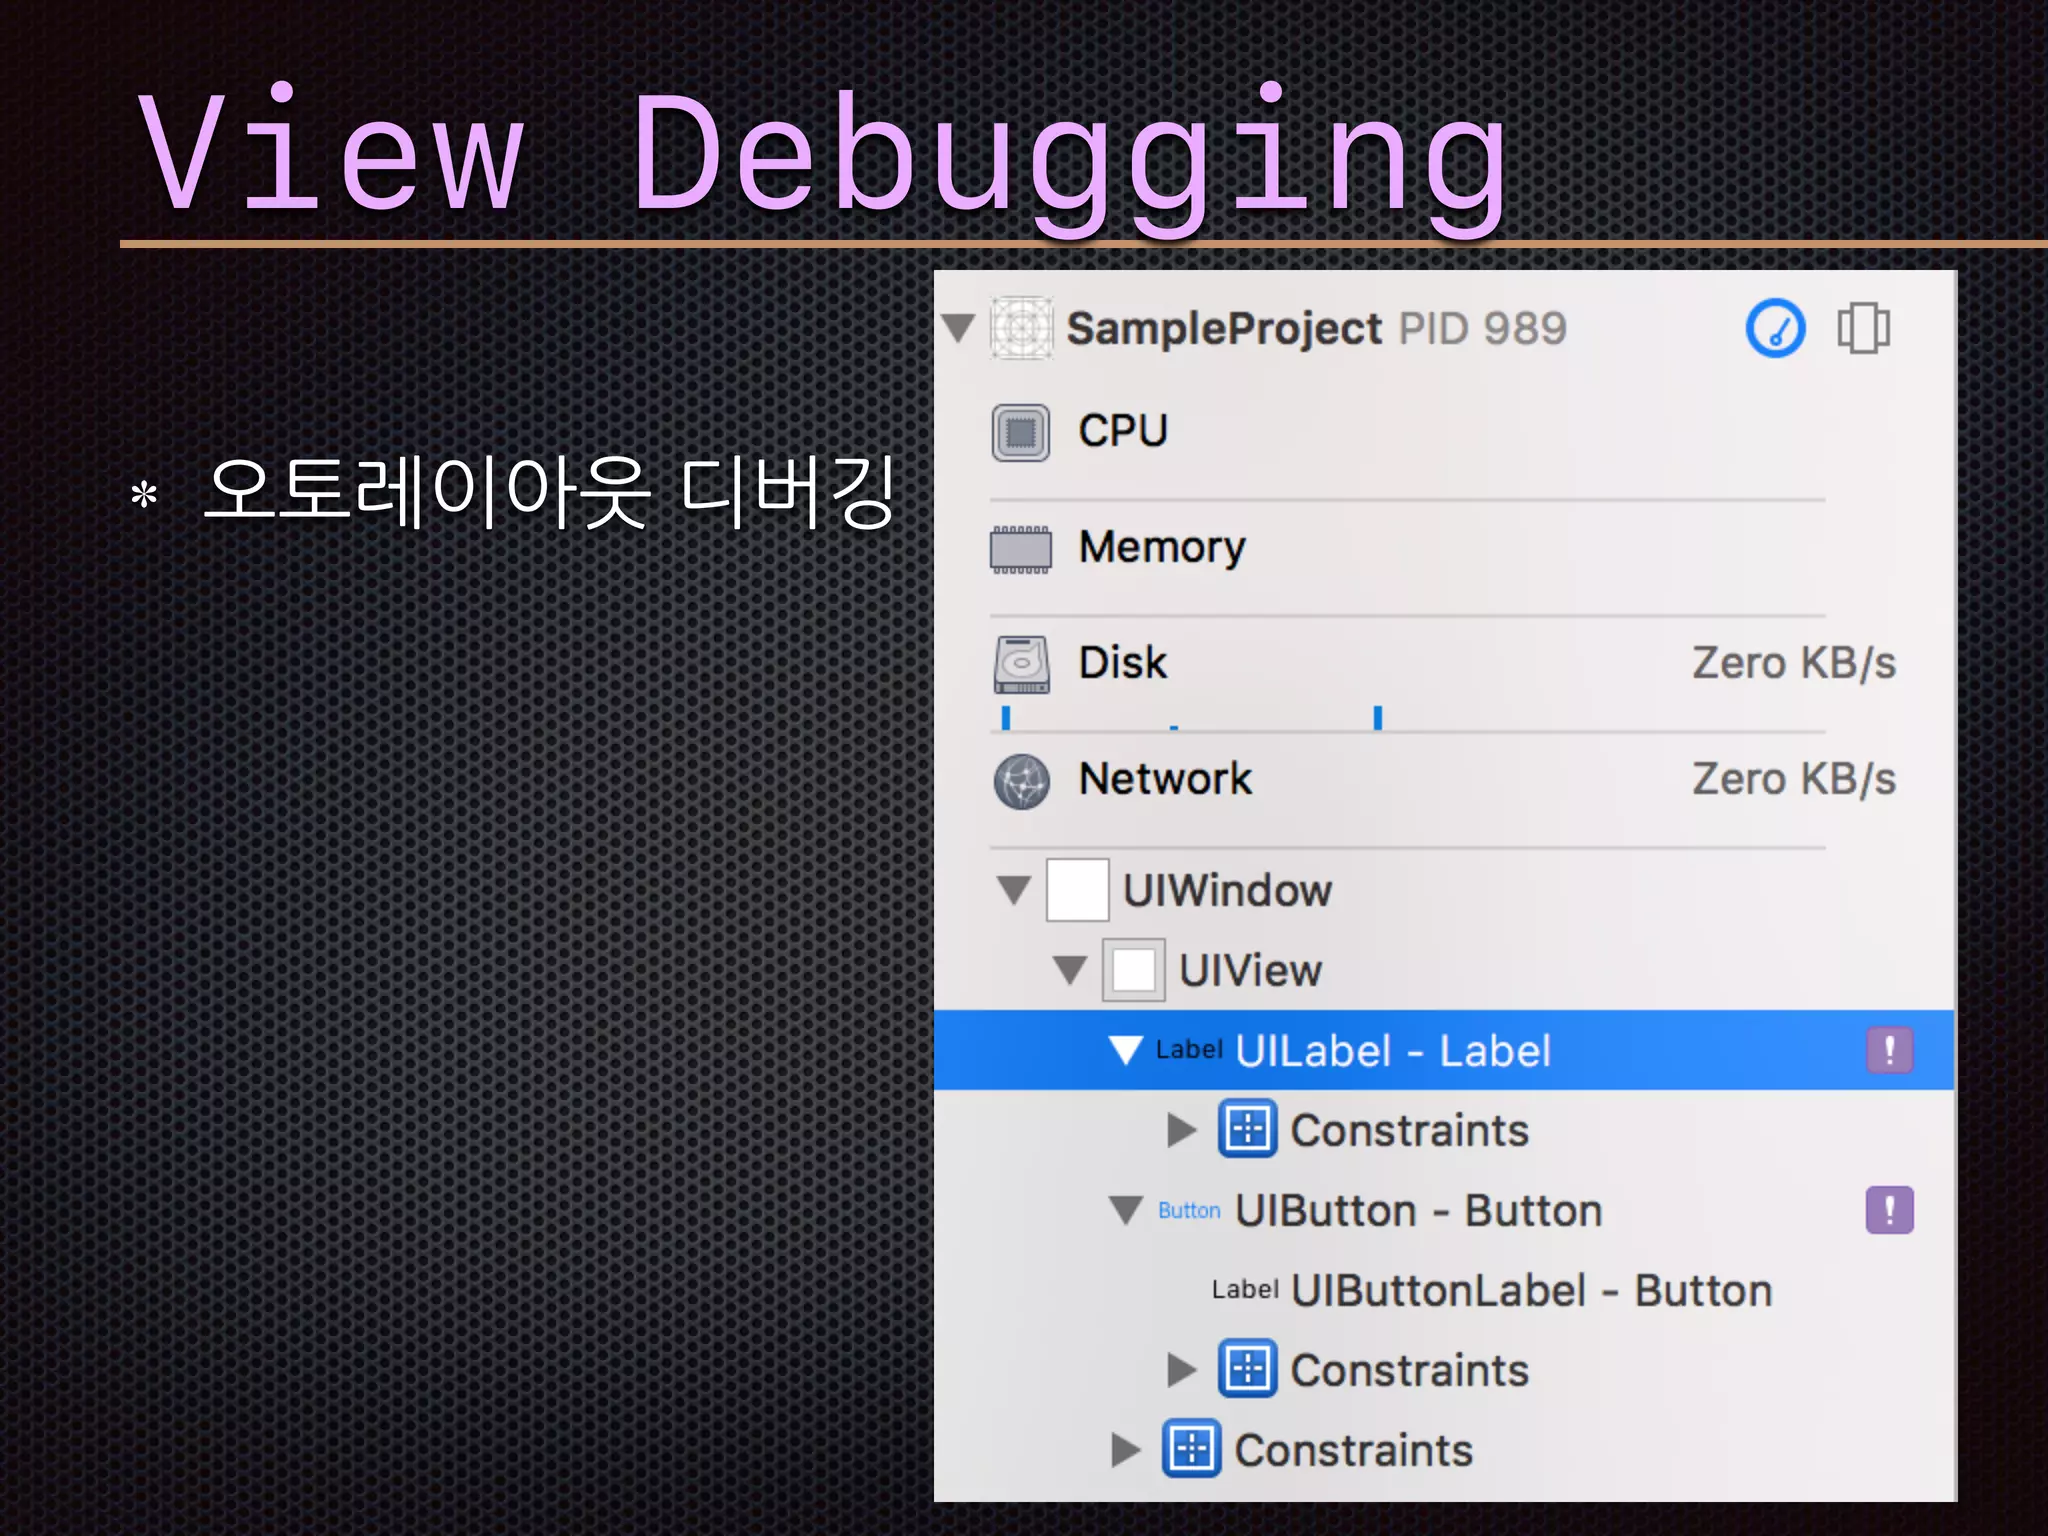The image size is (2048, 1536).
Task: Click the Network globe icon
Action: (1021, 781)
